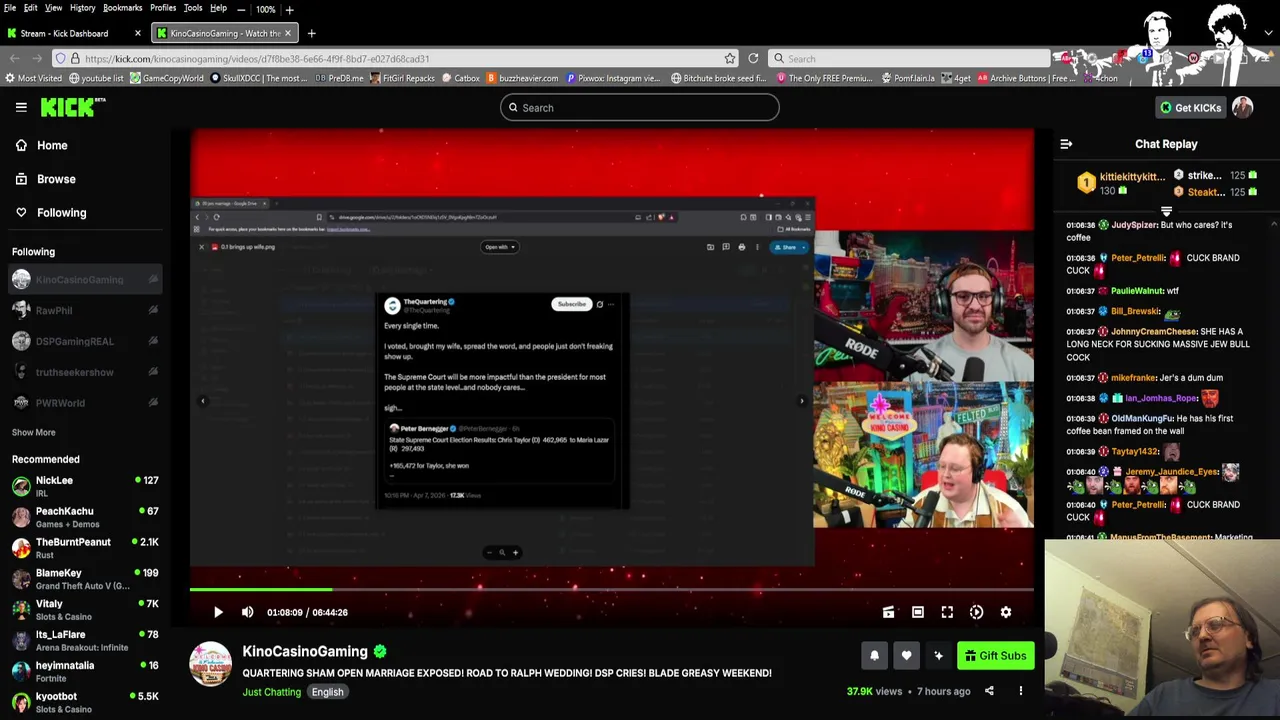
Task: Mute the video with the speaker icon
Action: [247, 612]
